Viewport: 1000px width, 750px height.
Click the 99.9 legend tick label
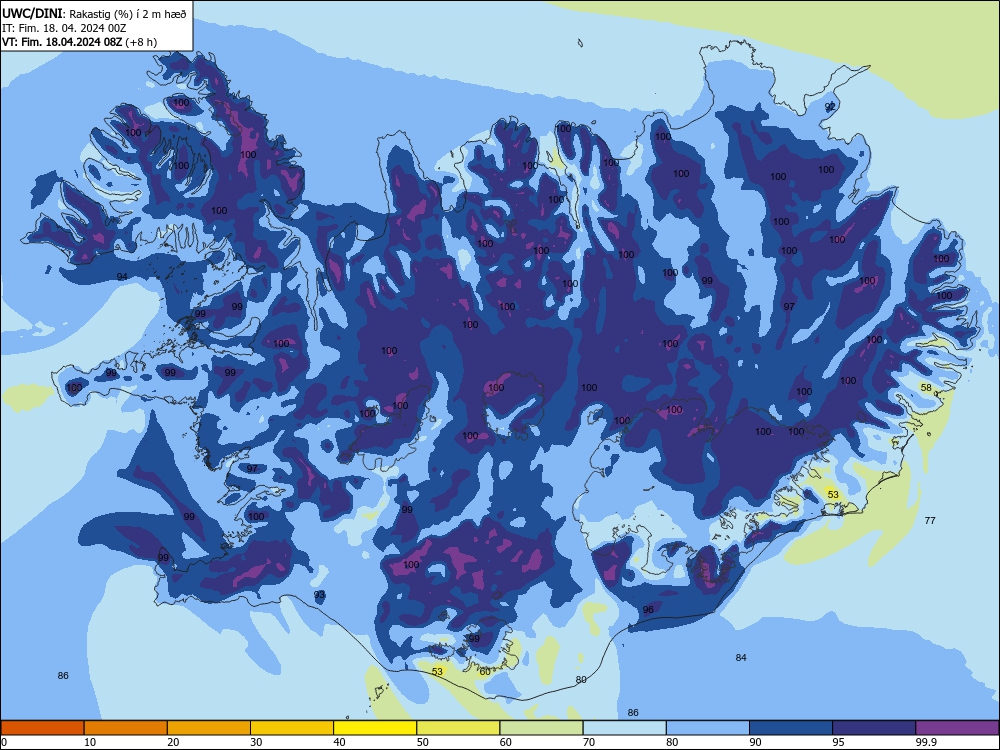coord(925,742)
